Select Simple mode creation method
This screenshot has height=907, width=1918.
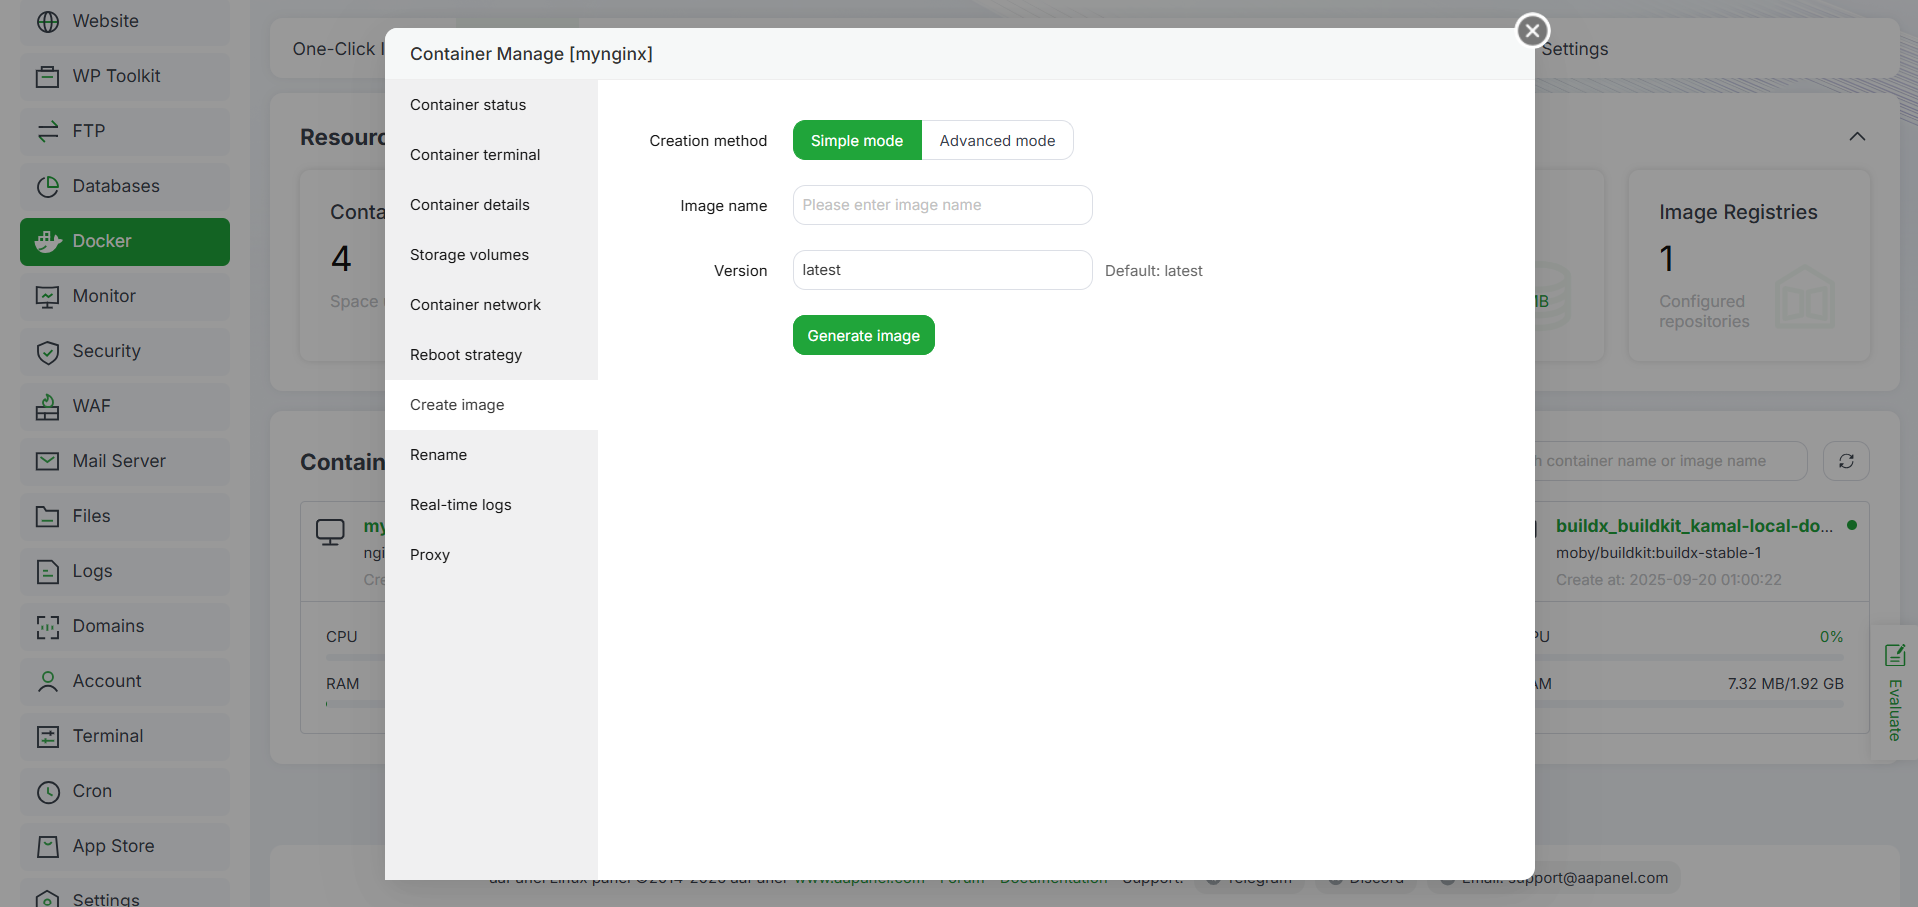point(857,140)
